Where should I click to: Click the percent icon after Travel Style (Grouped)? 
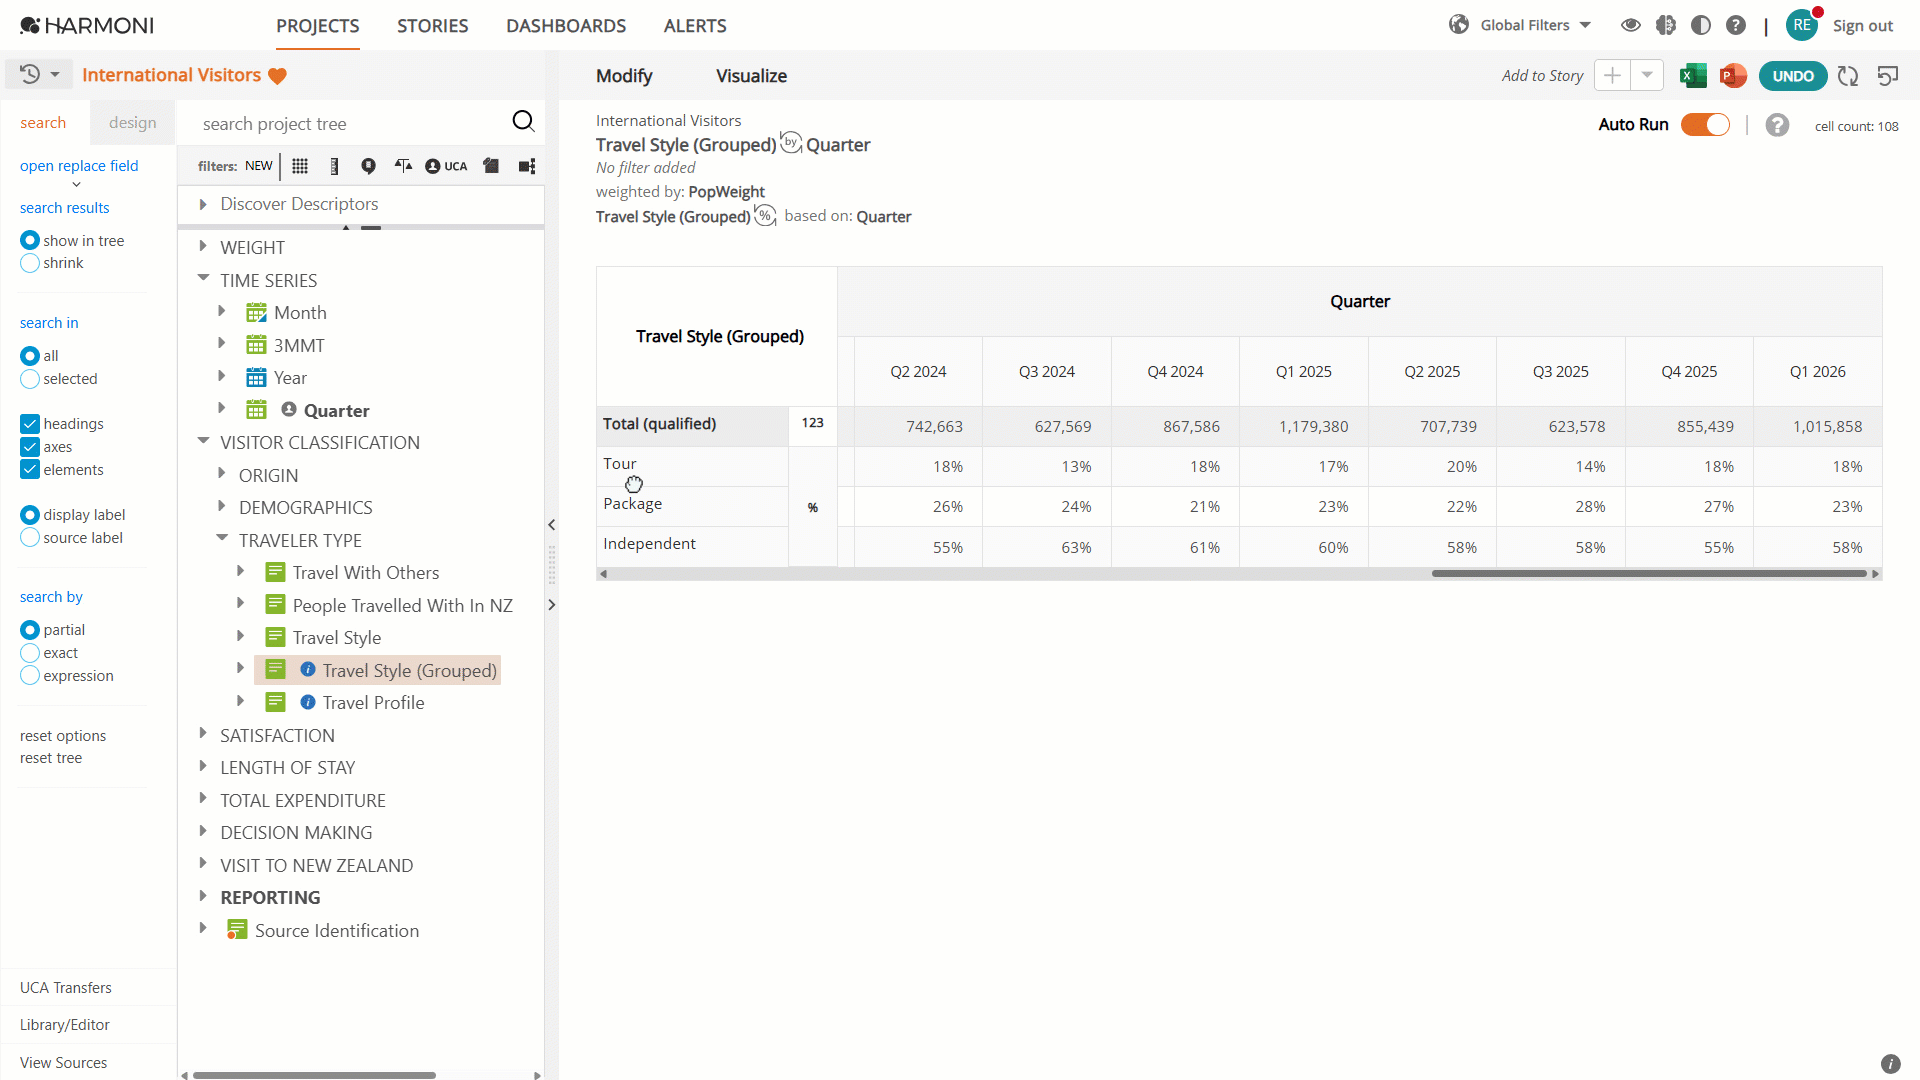tap(765, 215)
